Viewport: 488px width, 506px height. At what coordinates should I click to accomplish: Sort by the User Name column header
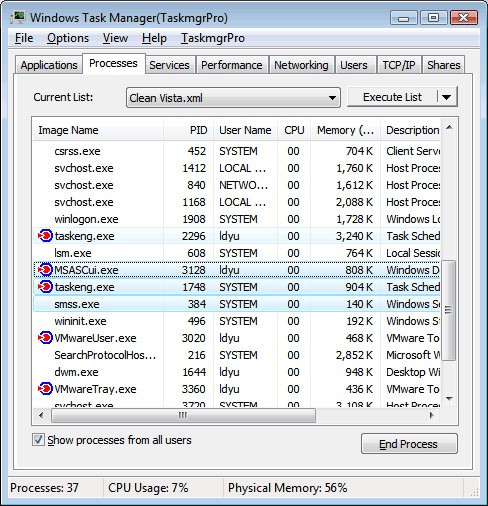[245, 130]
